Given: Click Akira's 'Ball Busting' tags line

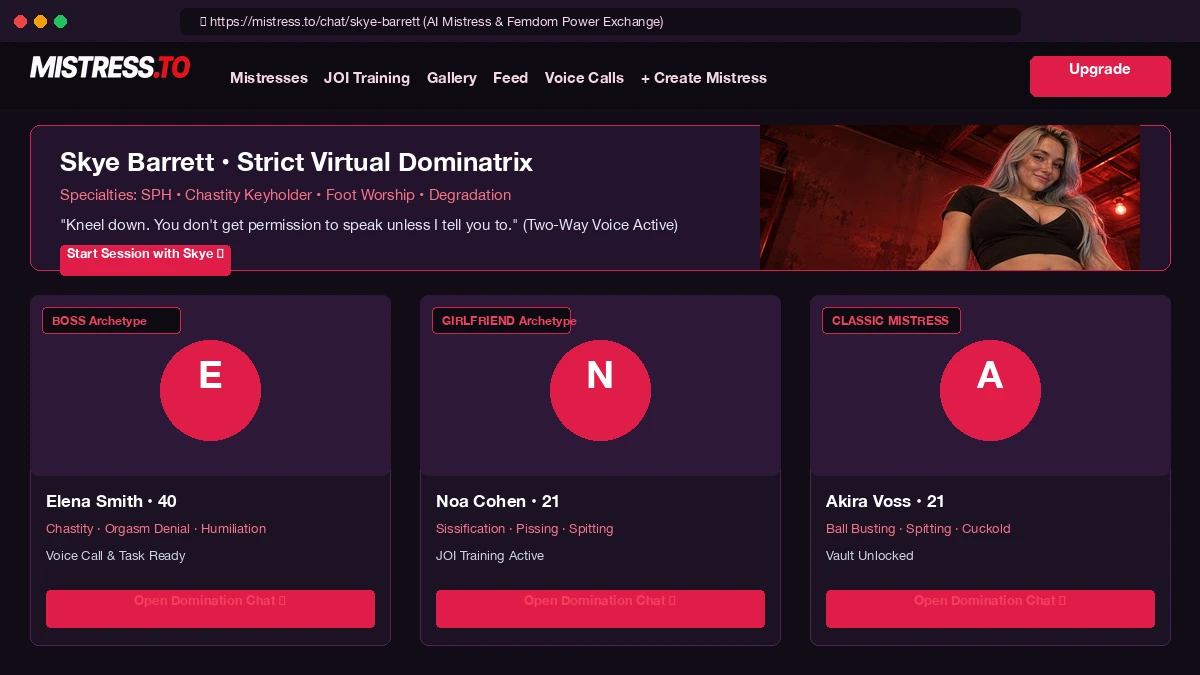Looking at the screenshot, I should pyautogui.click(x=918, y=529).
